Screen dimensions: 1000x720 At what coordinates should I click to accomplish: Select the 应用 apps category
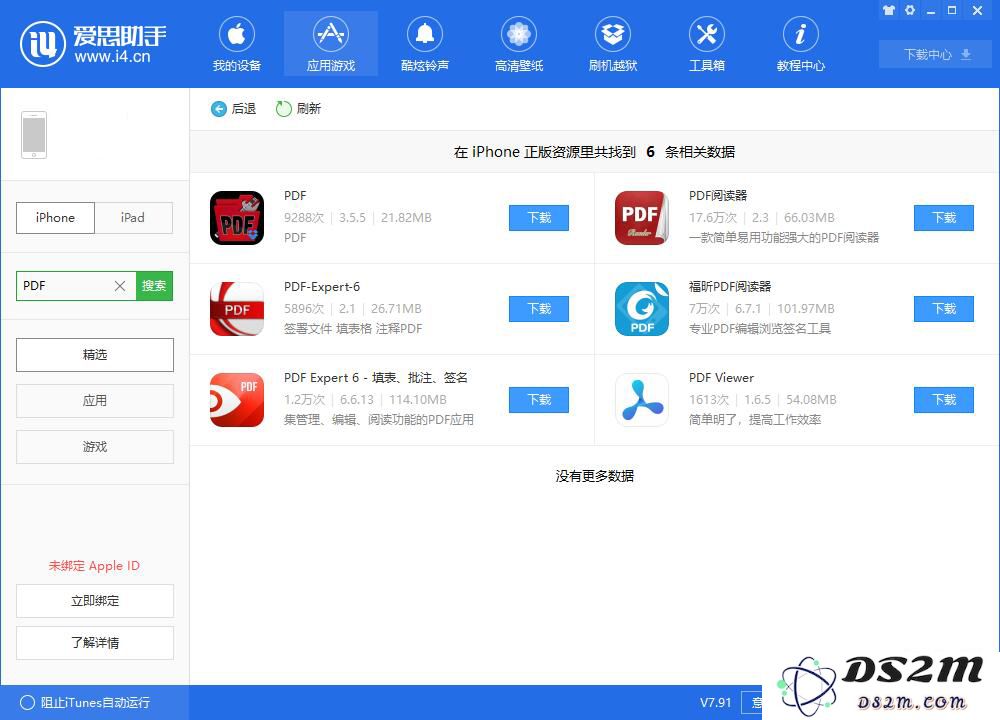coord(95,400)
